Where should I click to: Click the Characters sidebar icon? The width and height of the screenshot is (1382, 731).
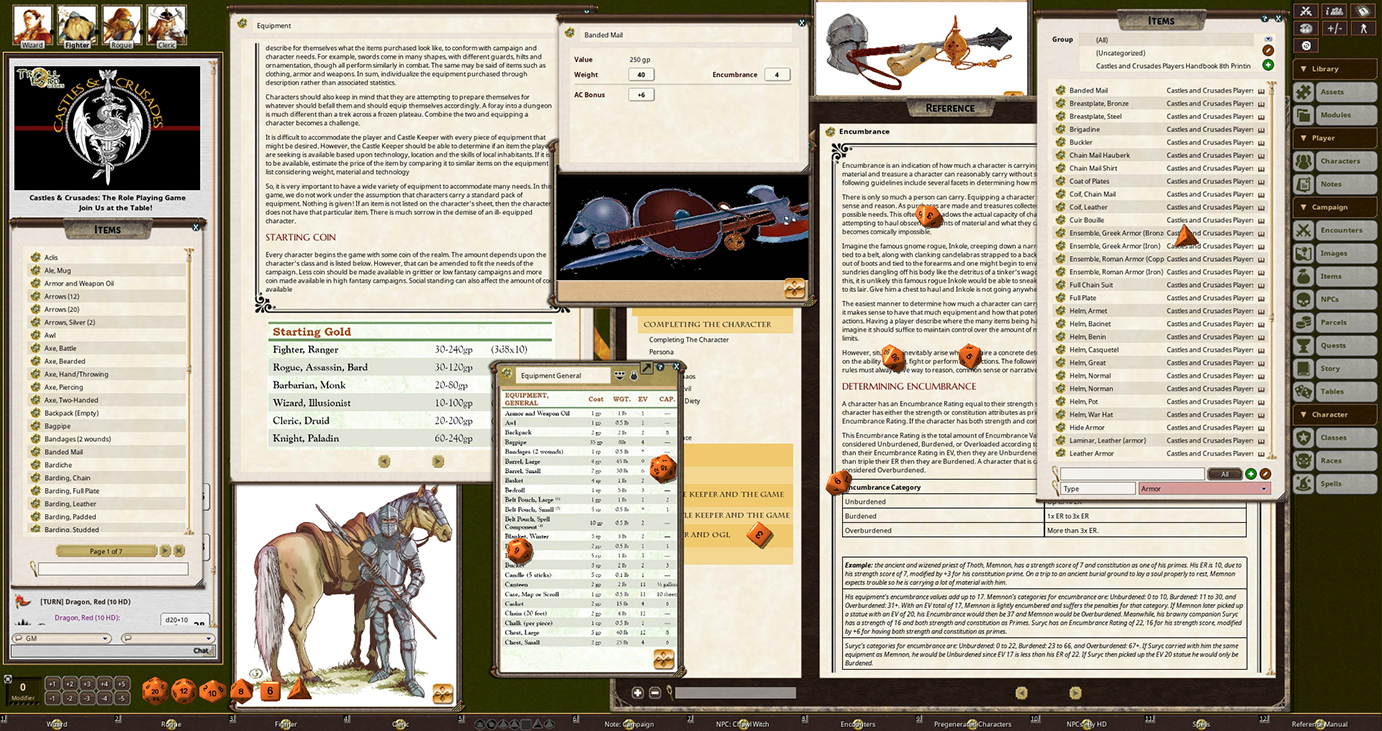(1304, 161)
